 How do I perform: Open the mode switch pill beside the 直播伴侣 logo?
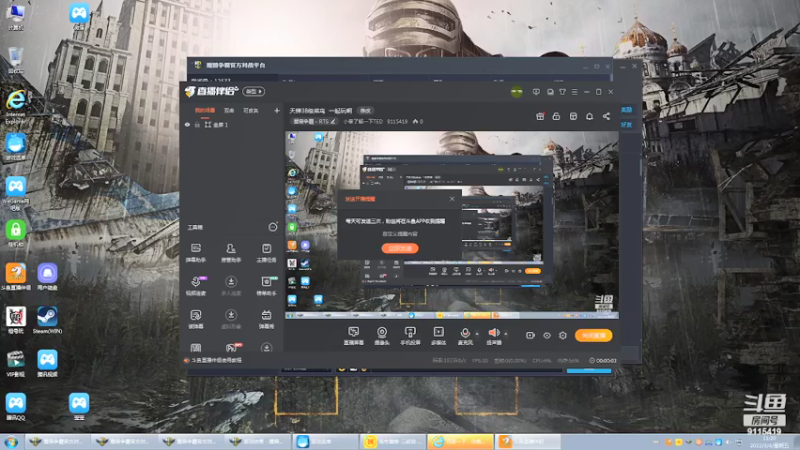pos(253,91)
